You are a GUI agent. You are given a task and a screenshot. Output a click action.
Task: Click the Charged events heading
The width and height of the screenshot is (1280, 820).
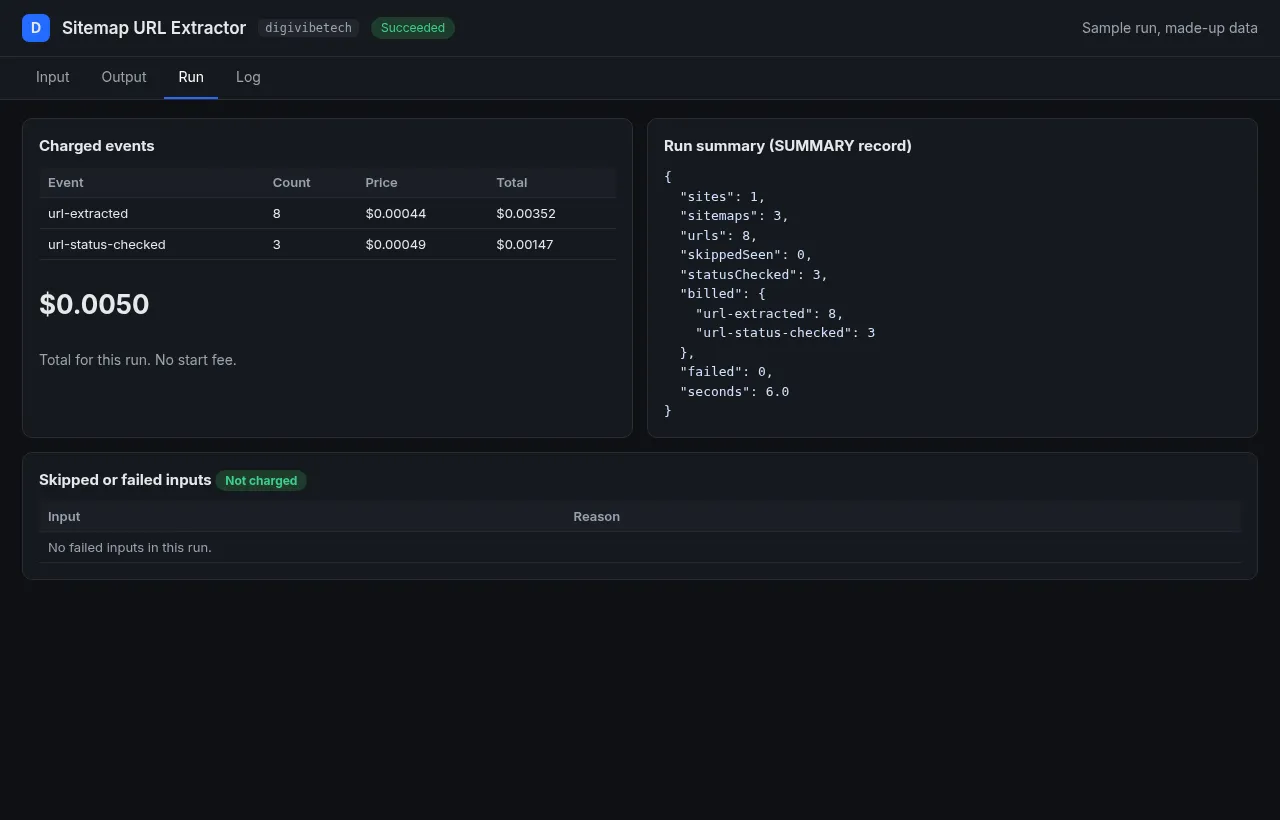(97, 146)
